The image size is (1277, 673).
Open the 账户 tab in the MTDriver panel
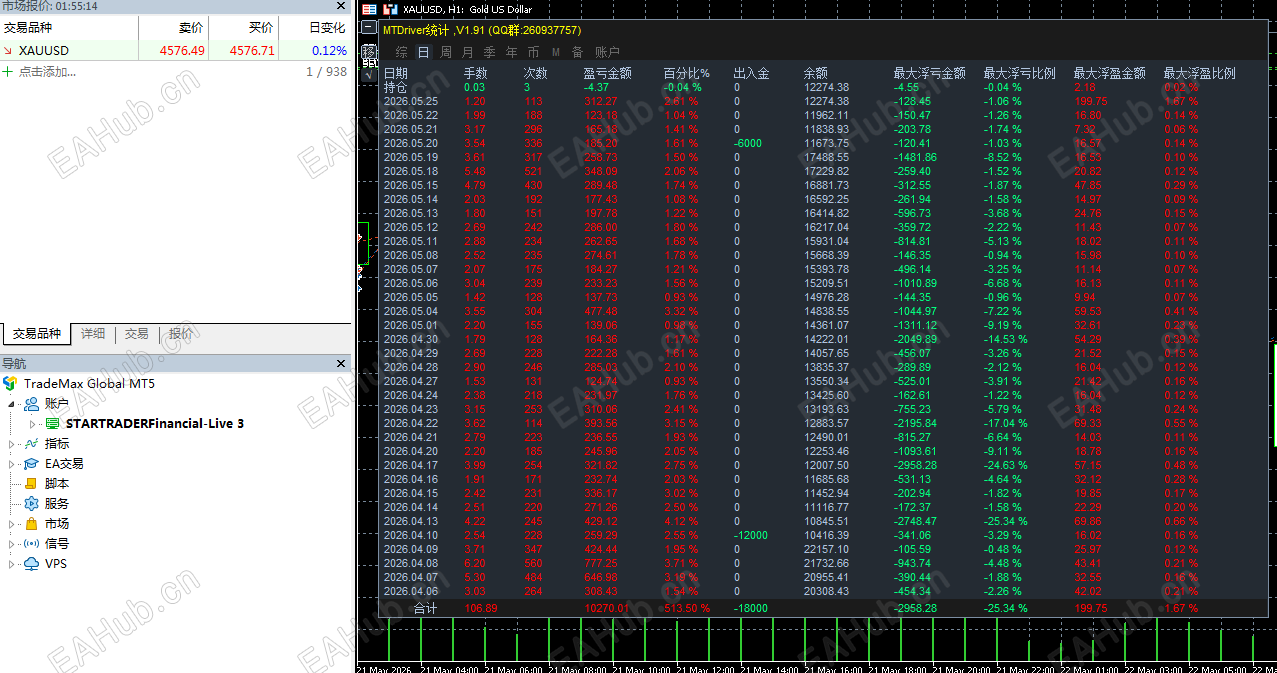(607, 52)
